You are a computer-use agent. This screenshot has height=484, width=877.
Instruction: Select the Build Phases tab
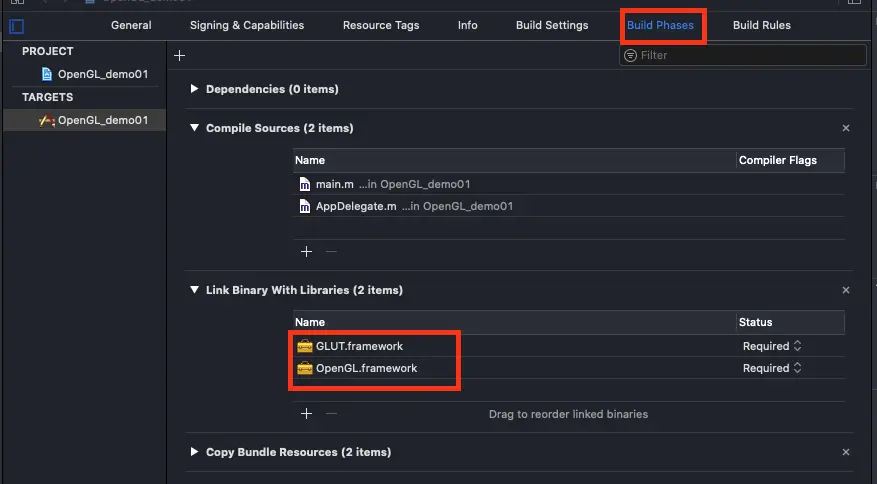(x=660, y=25)
